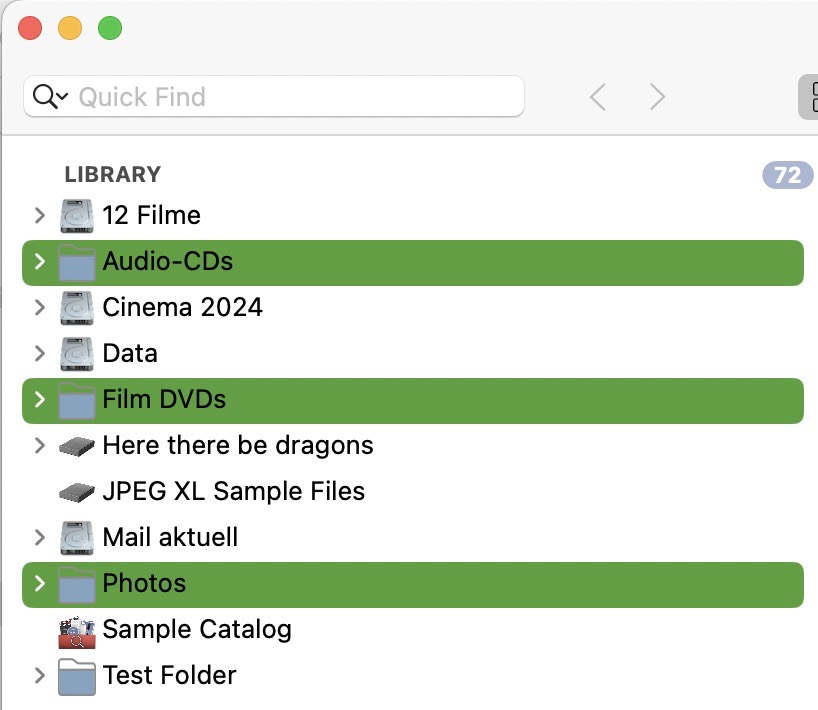Viewport: 818px width, 710px height.
Task: Click the 72 item count badge
Action: (786, 174)
